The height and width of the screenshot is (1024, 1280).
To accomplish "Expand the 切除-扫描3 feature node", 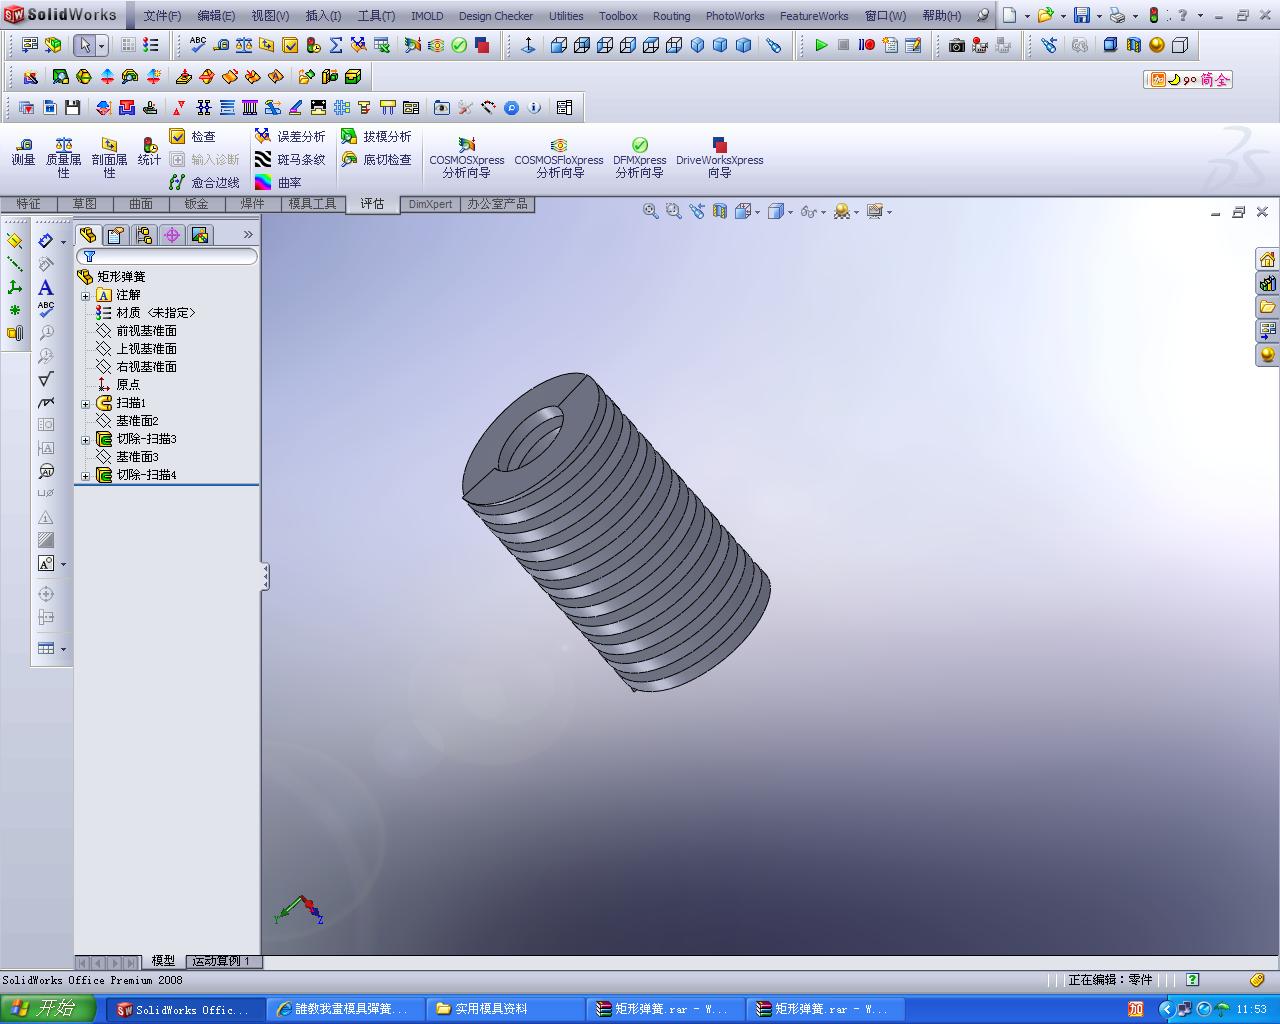I will point(86,439).
